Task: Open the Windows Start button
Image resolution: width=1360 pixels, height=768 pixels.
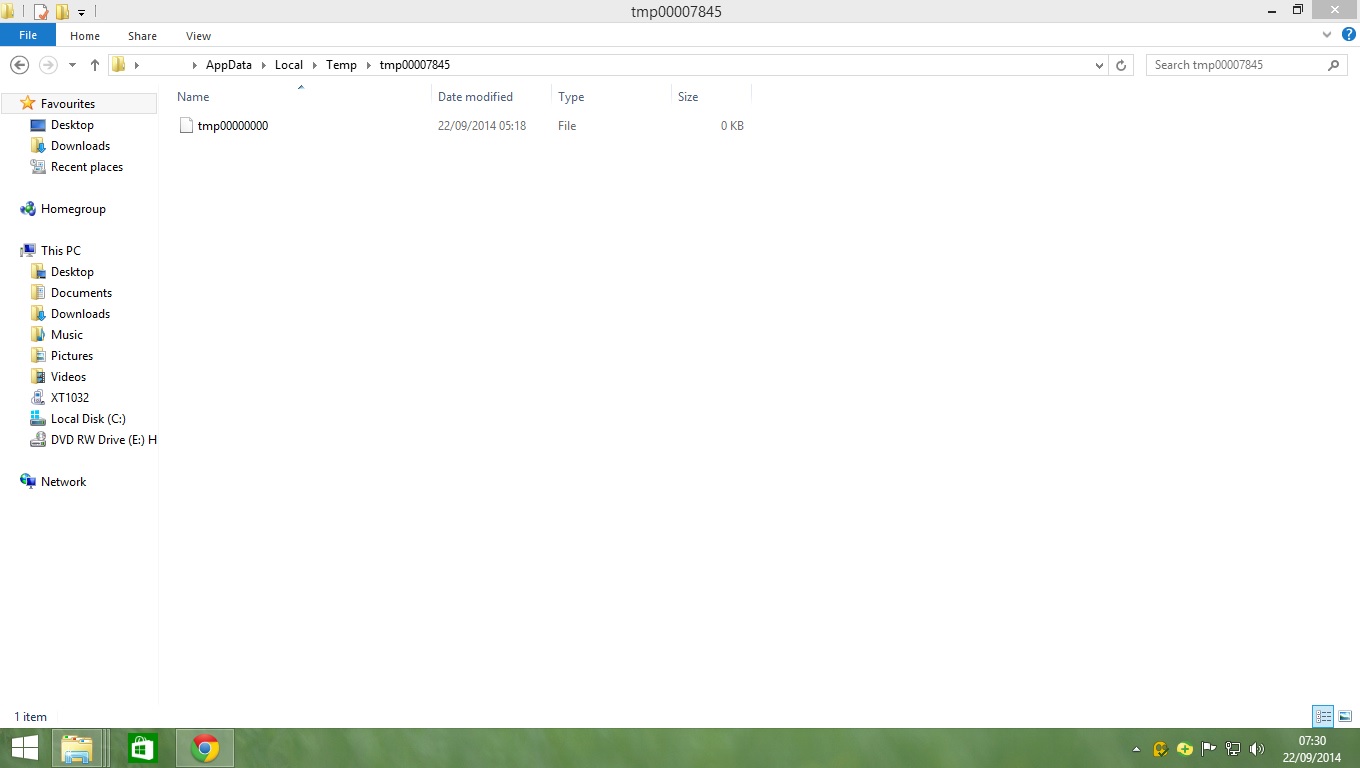Action: tap(24, 748)
